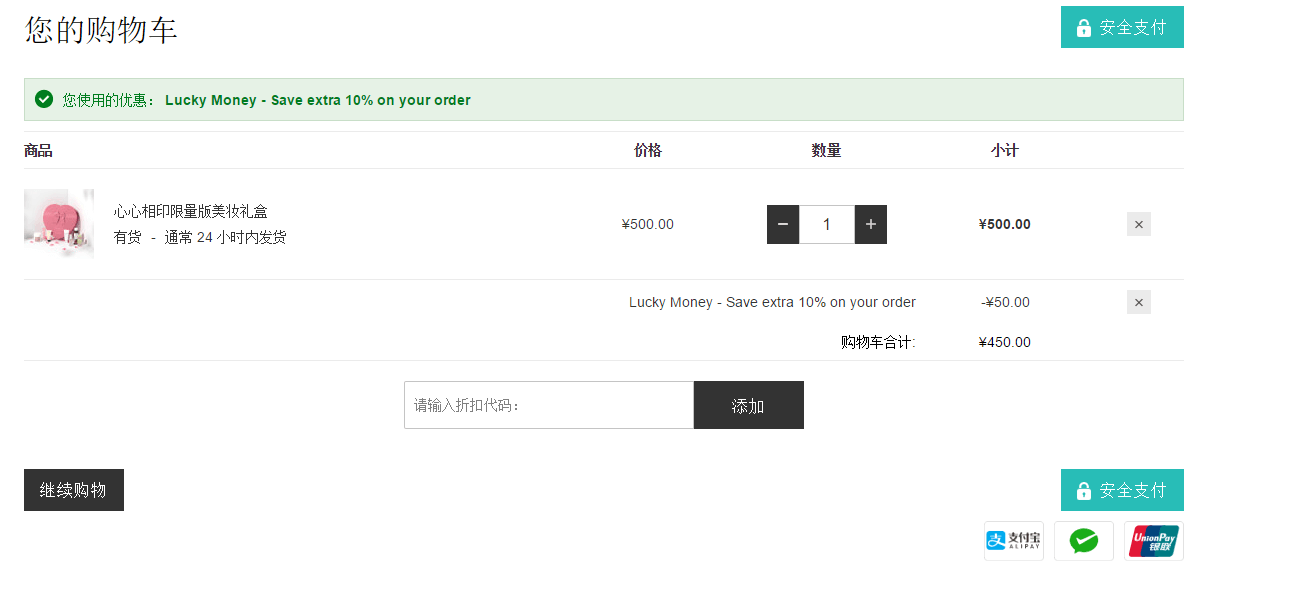
Task: Click the discount code input field
Action: [549, 405]
